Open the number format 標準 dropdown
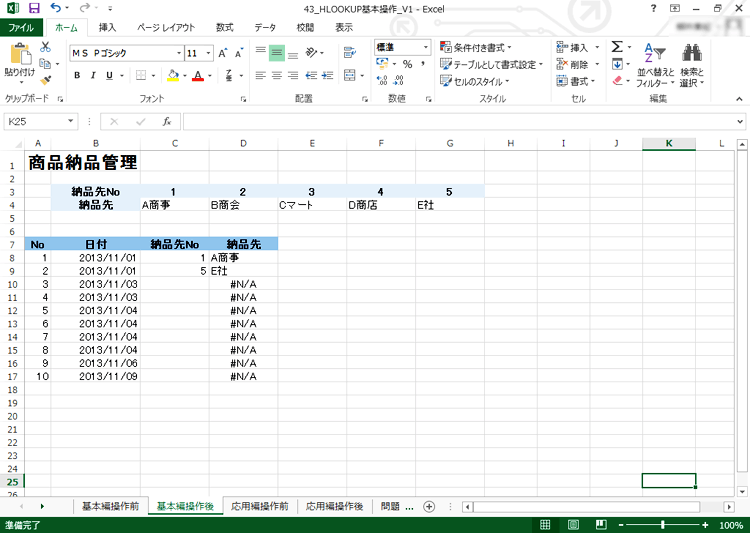This screenshot has height=533, width=750. pyautogui.click(x=425, y=47)
